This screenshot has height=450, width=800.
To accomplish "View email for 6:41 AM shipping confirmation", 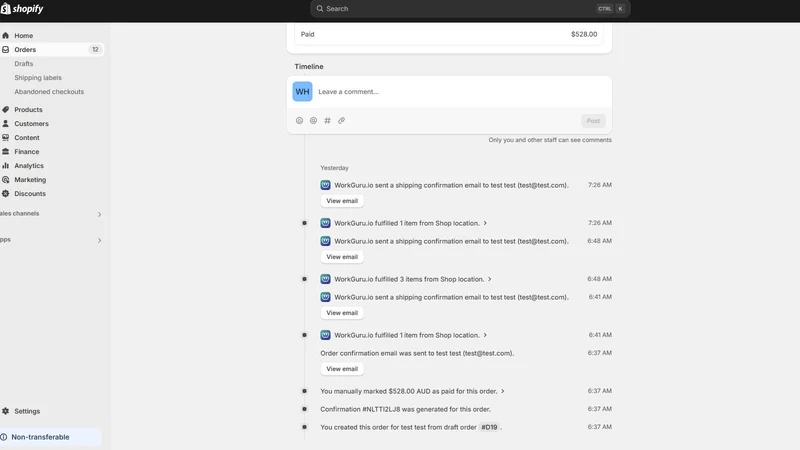I will coord(342,313).
